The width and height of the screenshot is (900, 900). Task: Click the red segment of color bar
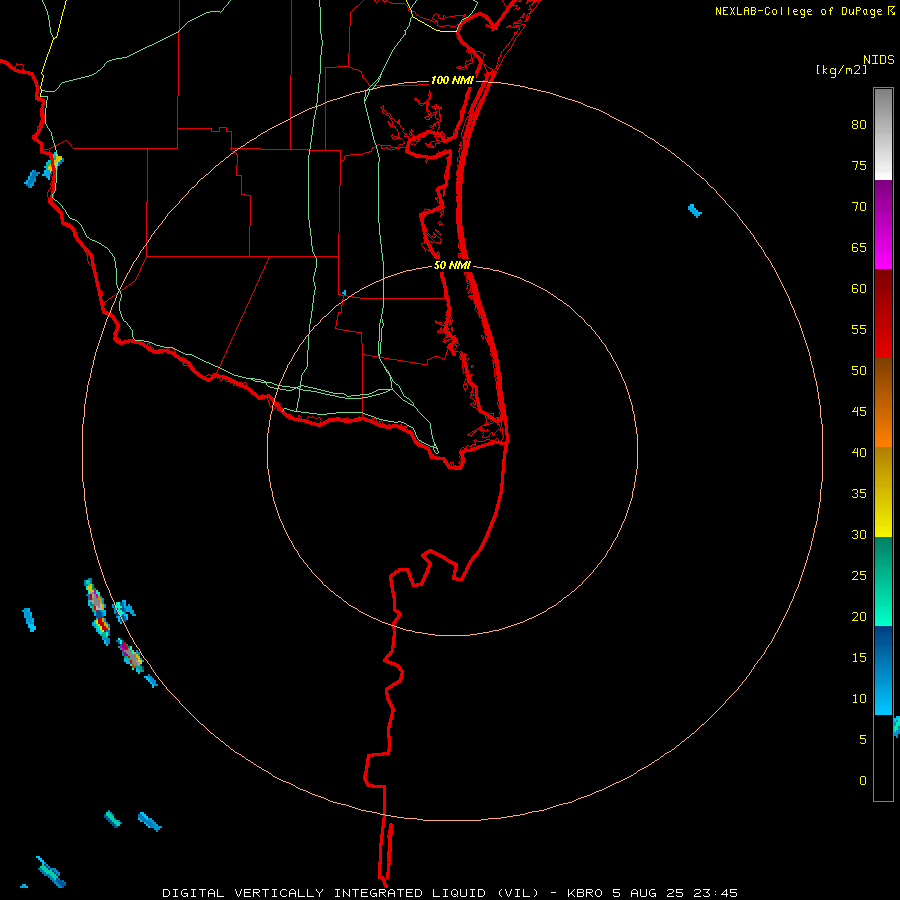[x=883, y=313]
